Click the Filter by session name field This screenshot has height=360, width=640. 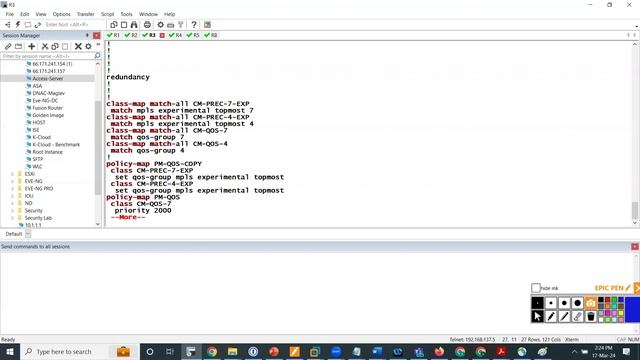[x=47, y=56]
